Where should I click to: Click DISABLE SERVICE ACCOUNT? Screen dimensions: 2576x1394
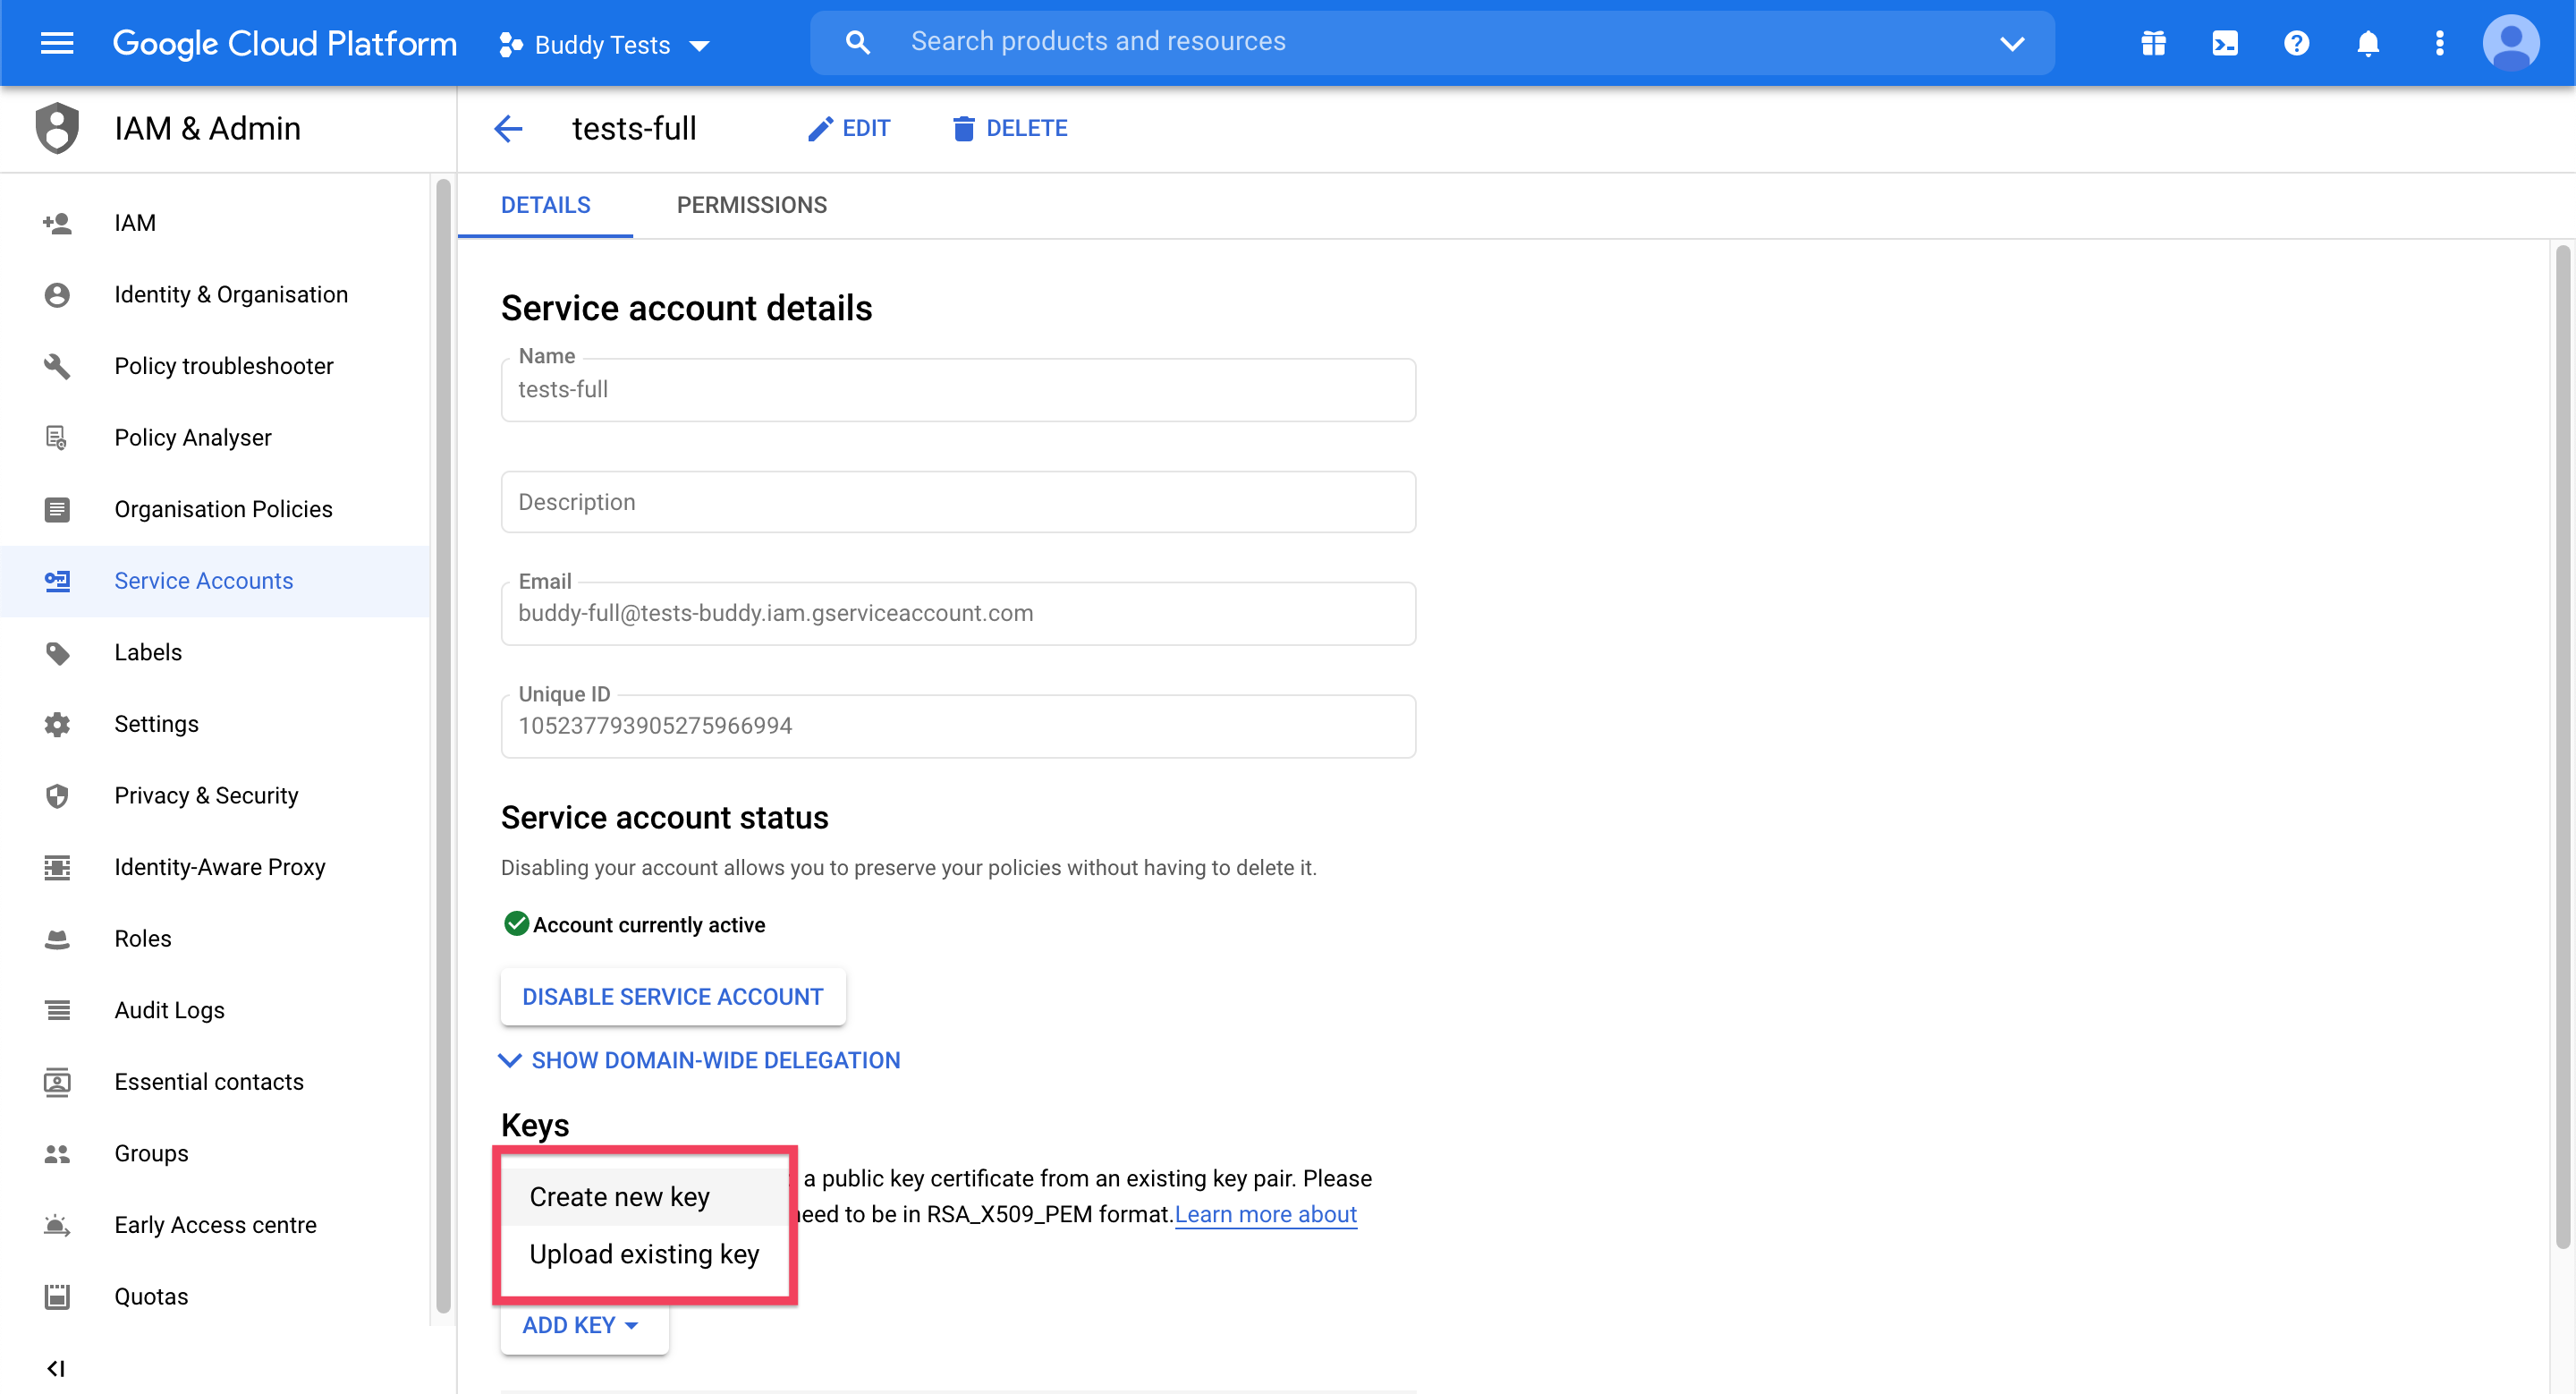pos(673,996)
